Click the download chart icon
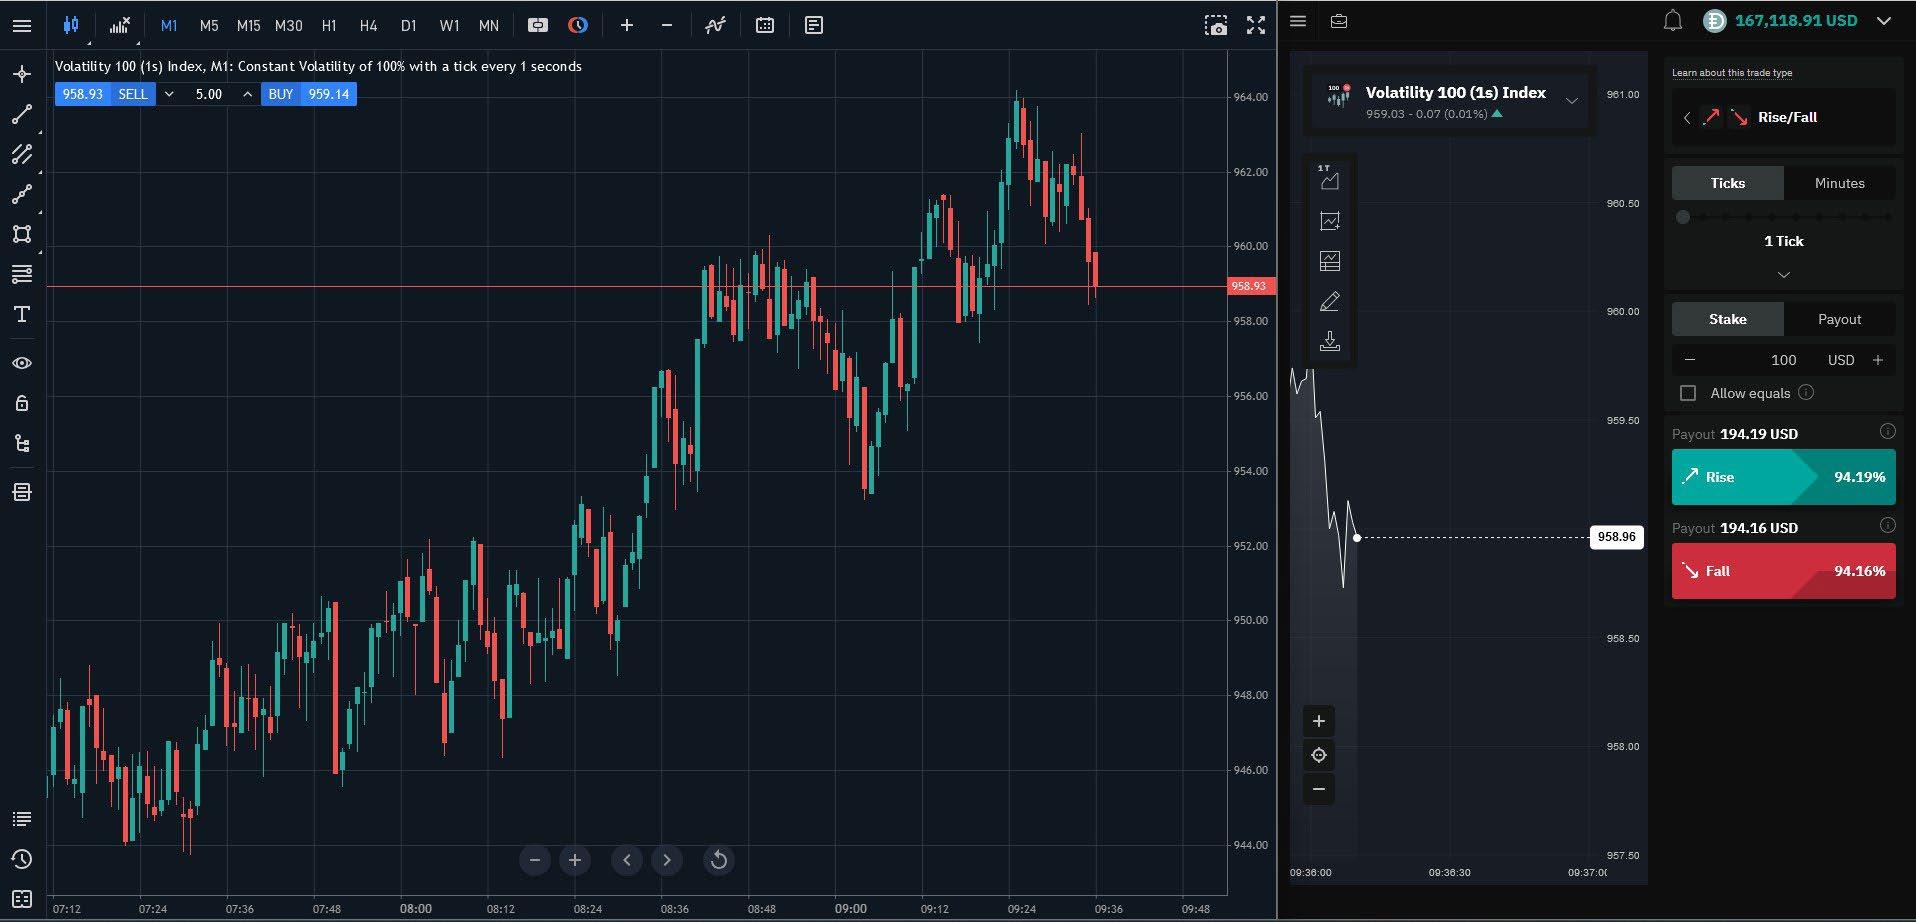This screenshot has width=1916, height=922. [x=1329, y=341]
